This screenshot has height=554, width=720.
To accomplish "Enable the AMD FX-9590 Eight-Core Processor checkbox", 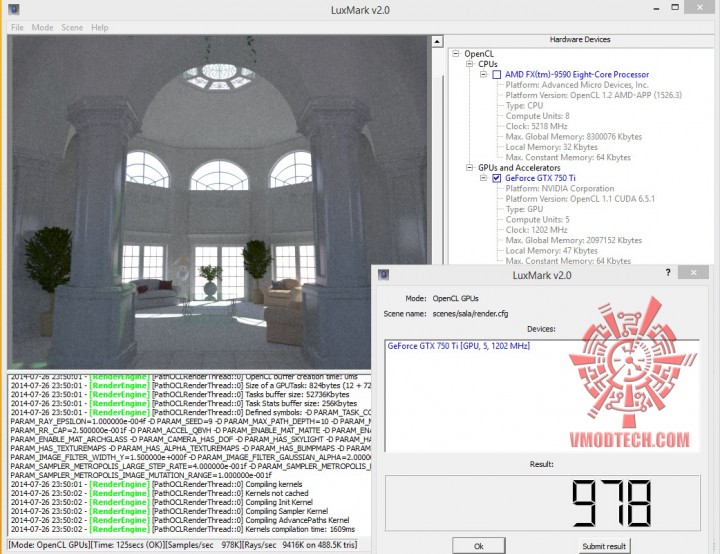I will pos(496,74).
